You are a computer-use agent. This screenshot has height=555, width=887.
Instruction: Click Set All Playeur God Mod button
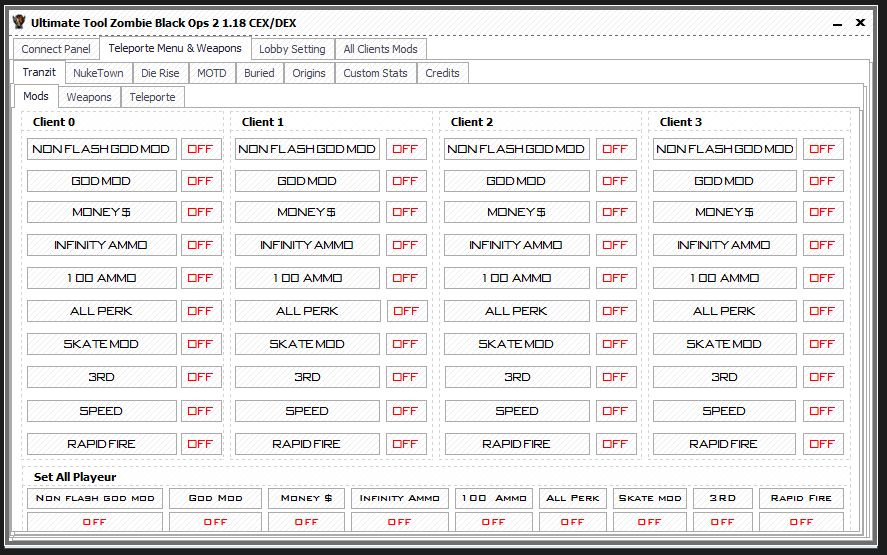[x=216, y=498]
